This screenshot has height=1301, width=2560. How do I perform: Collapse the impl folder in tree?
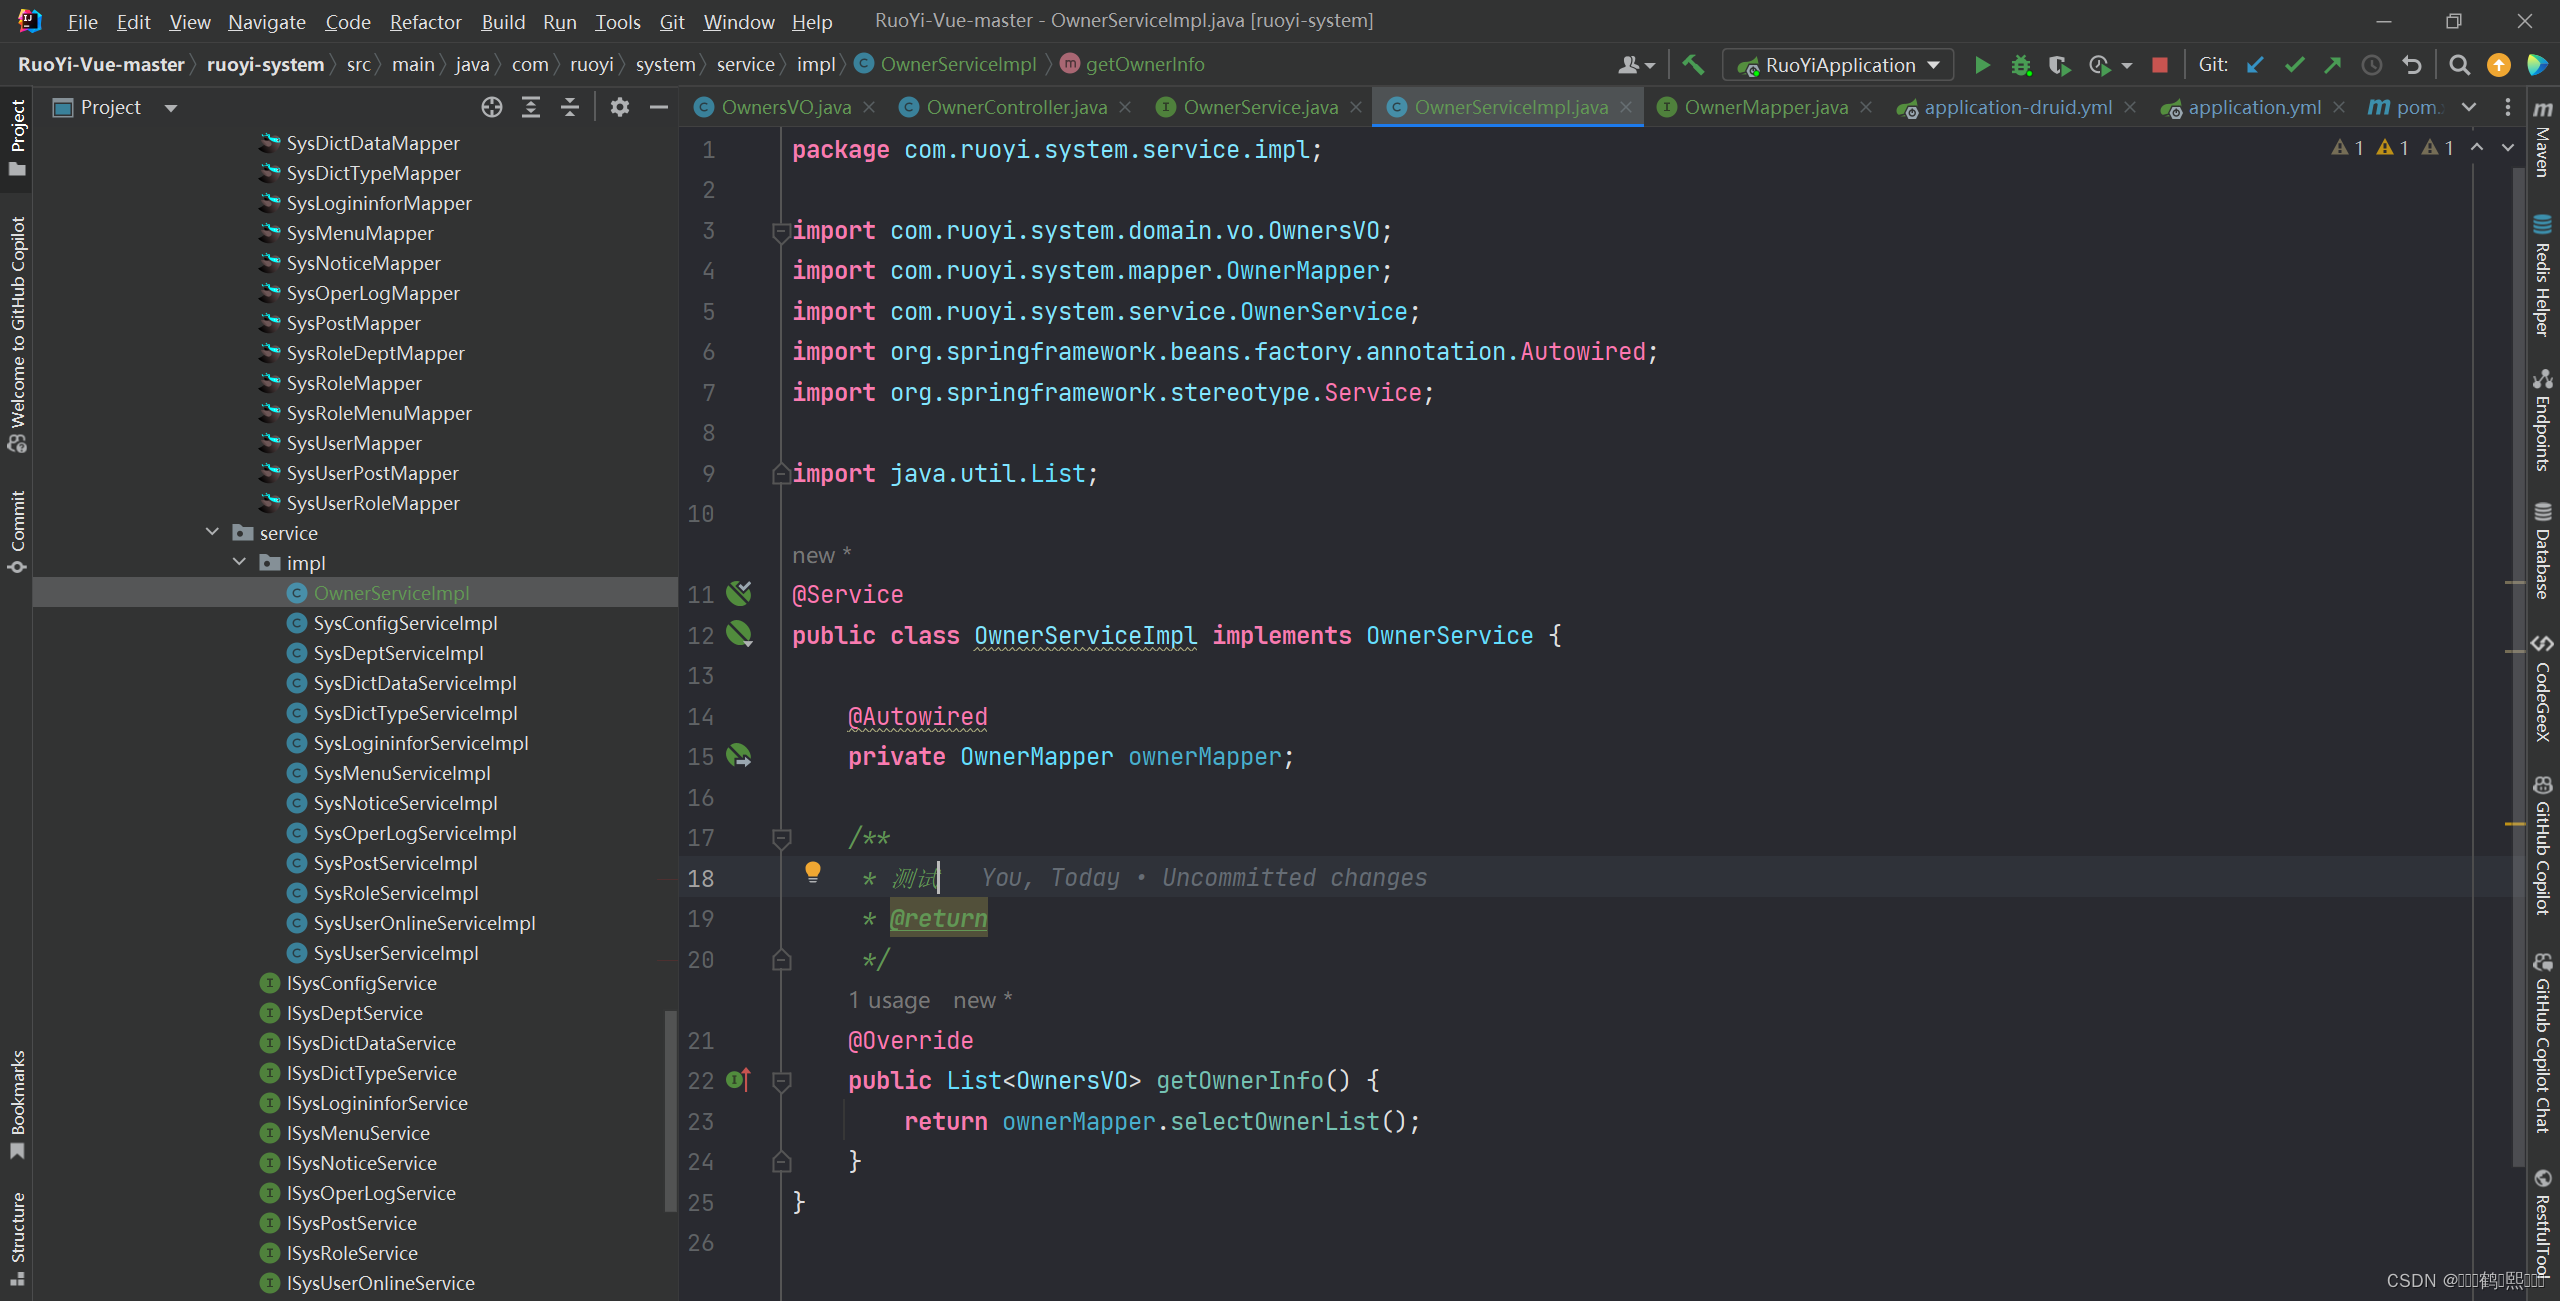coord(239,563)
